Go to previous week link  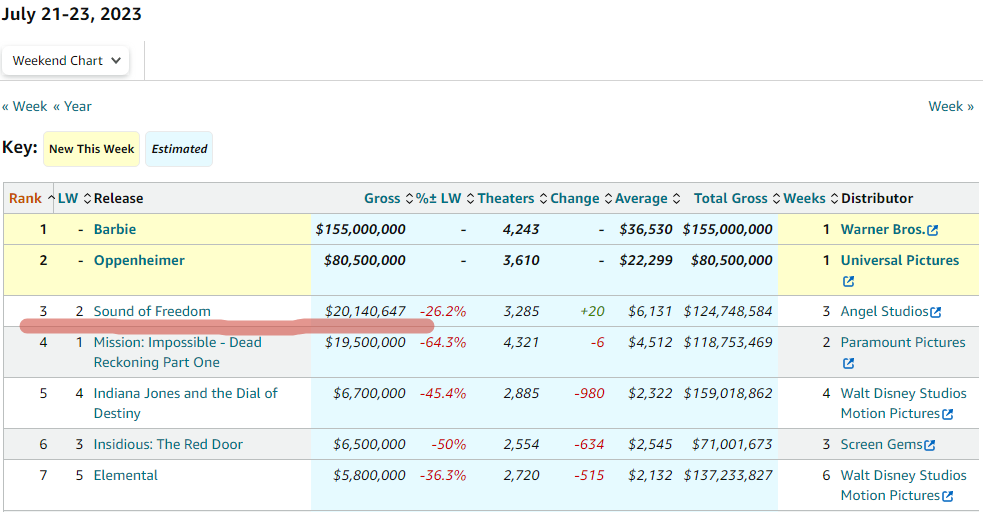pyautogui.click(x=24, y=107)
